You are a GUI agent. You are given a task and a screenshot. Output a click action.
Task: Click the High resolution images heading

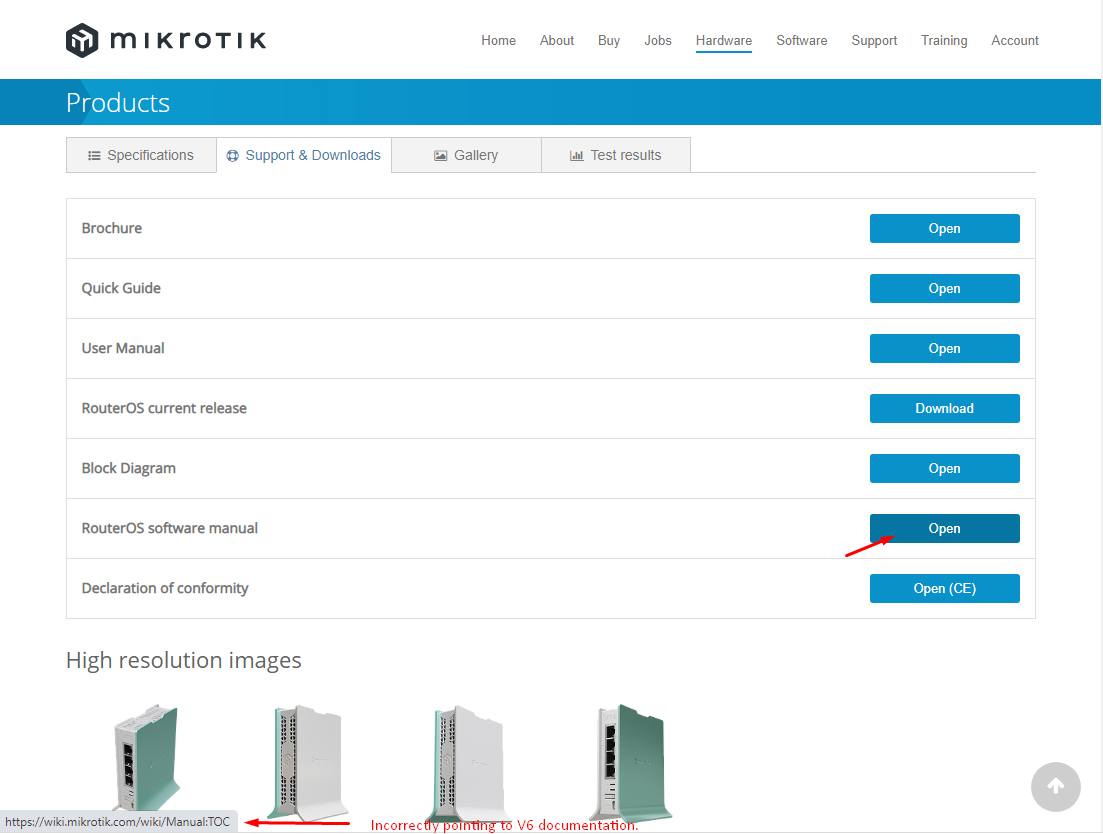click(x=184, y=660)
